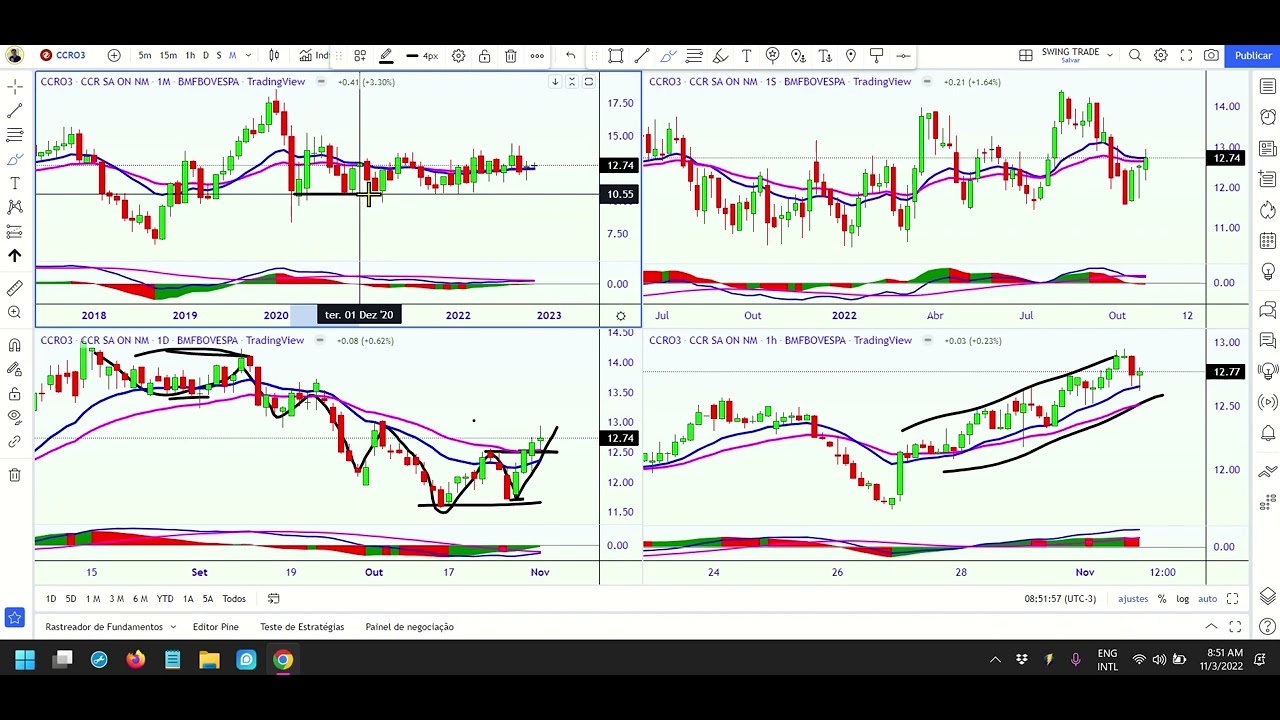
Task: Select the S weekly timeframe
Action: coord(219,55)
